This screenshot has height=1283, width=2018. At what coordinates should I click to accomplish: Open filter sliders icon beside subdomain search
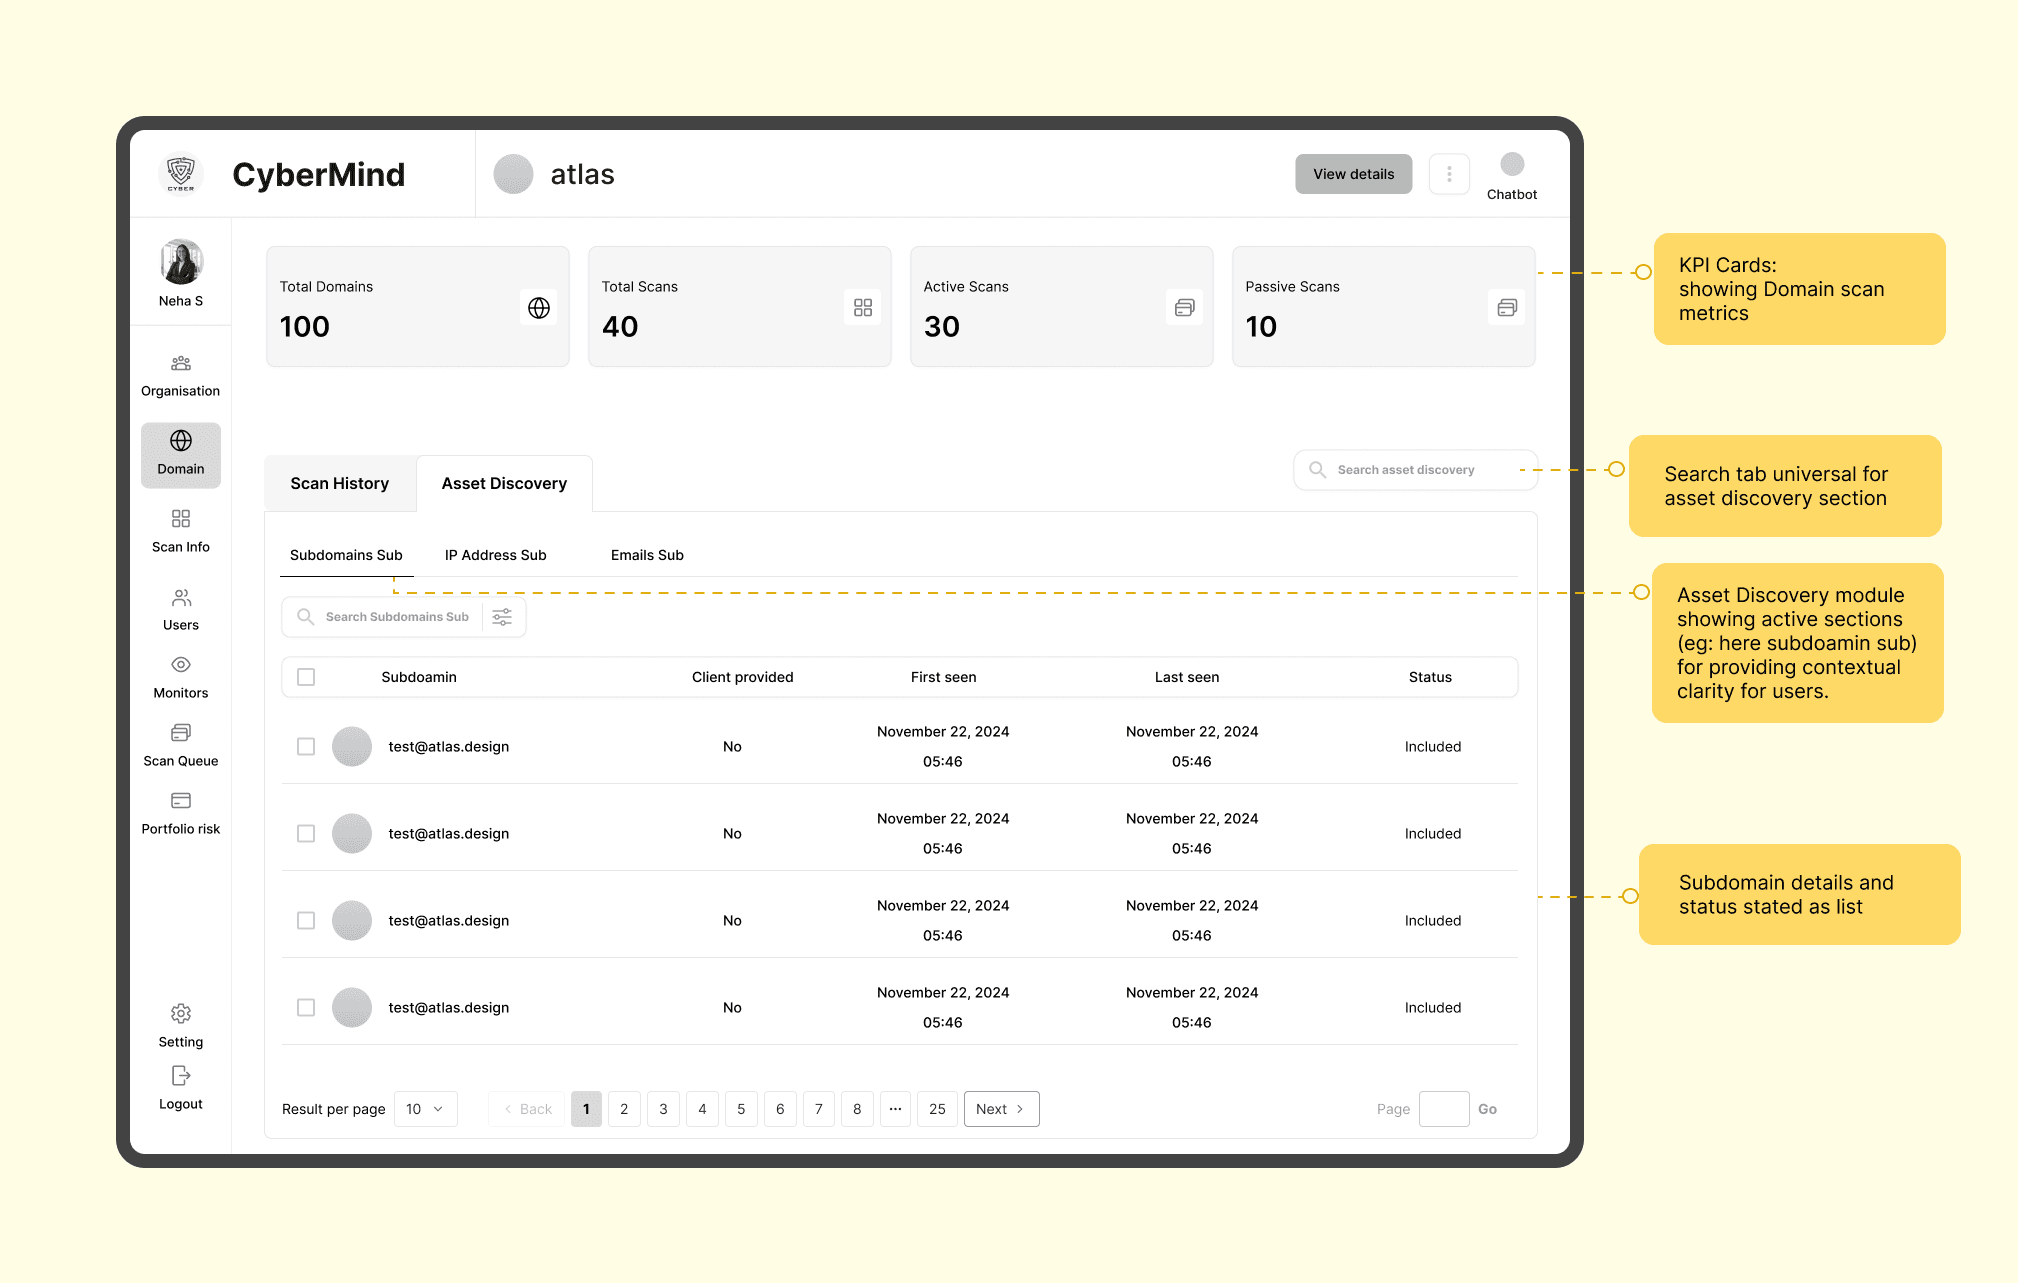click(x=502, y=617)
